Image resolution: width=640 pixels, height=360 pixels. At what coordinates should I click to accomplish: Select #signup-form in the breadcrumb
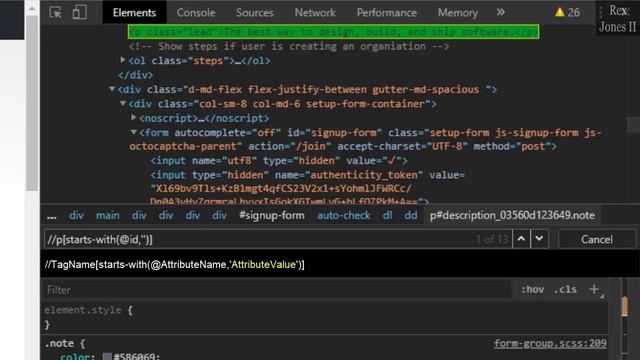point(272,216)
